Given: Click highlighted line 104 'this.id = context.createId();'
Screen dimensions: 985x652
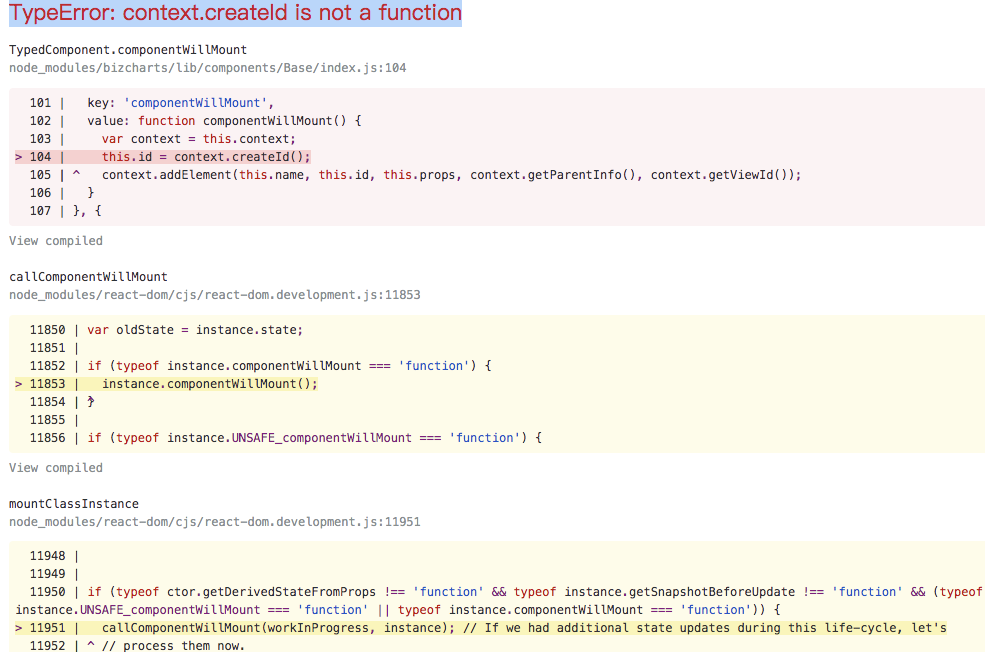Looking at the screenshot, I should [163, 157].
